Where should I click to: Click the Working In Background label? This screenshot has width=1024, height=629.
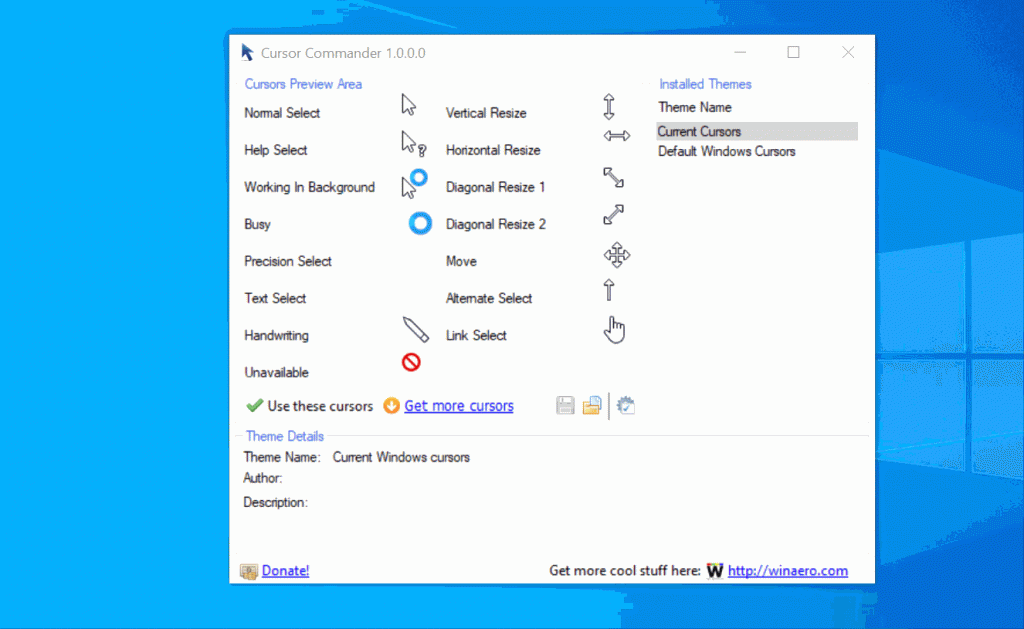310,187
